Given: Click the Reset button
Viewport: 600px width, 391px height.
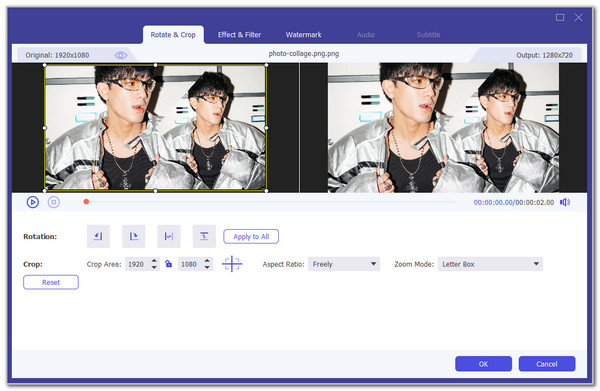Looking at the screenshot, I should click(x=51, y=282).
